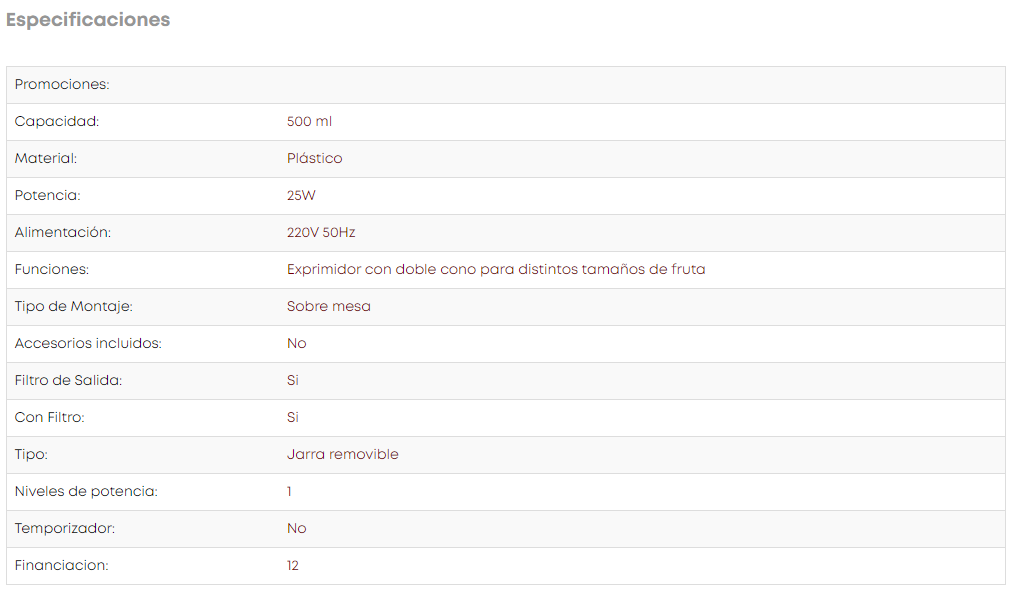
Task: Select the Financiacion 12 value
Action: [293, 565]
